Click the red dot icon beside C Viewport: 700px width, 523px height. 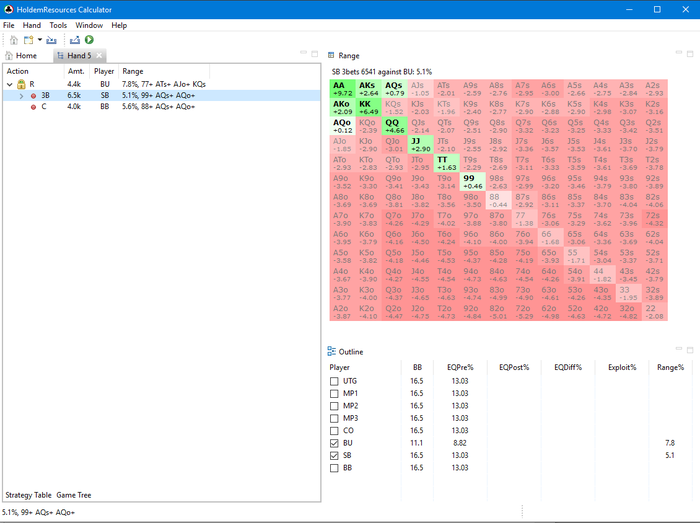(x=33, y=107)
